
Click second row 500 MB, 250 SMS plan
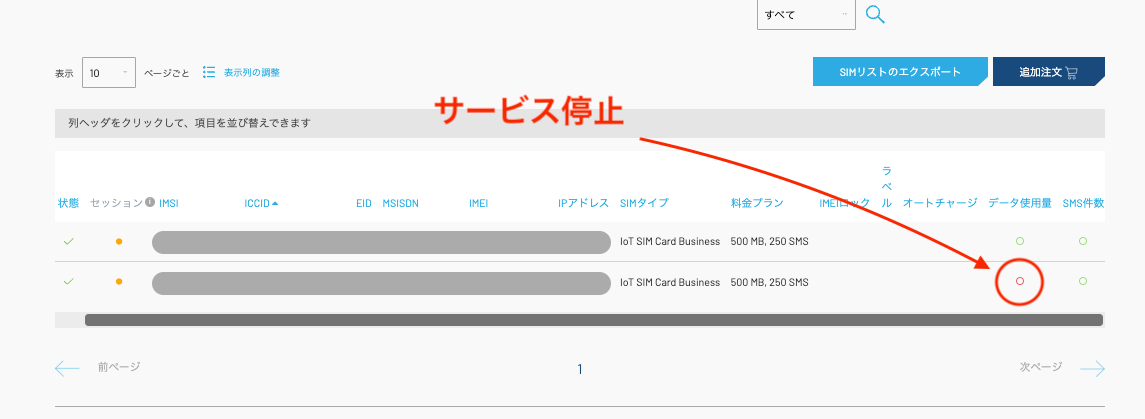[x=770, y=282]
